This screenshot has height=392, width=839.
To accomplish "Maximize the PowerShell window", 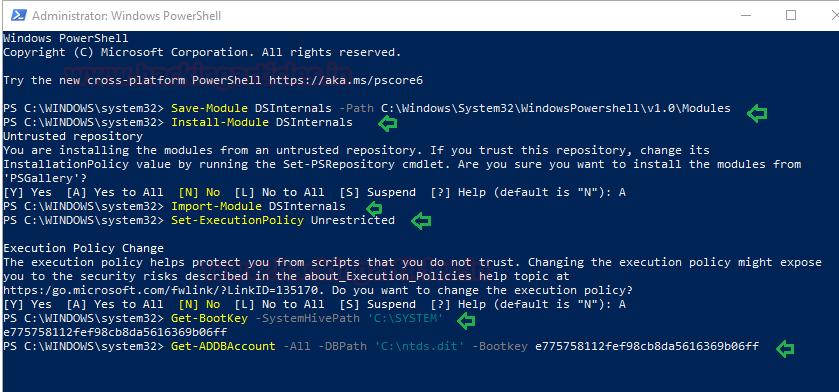I will coord(791,16).
